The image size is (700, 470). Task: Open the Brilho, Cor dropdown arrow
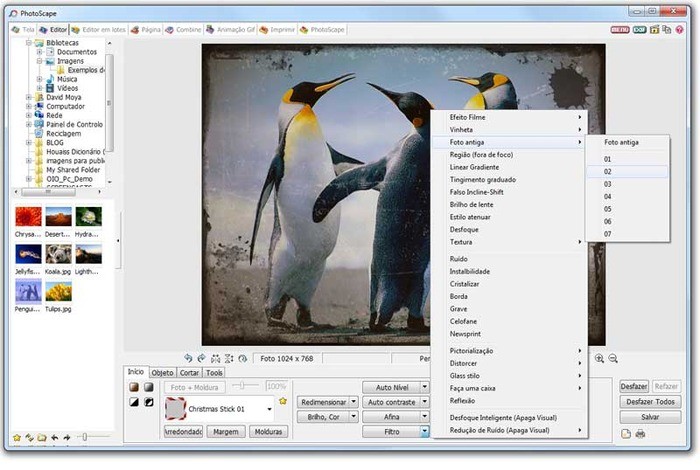(354, 416)
